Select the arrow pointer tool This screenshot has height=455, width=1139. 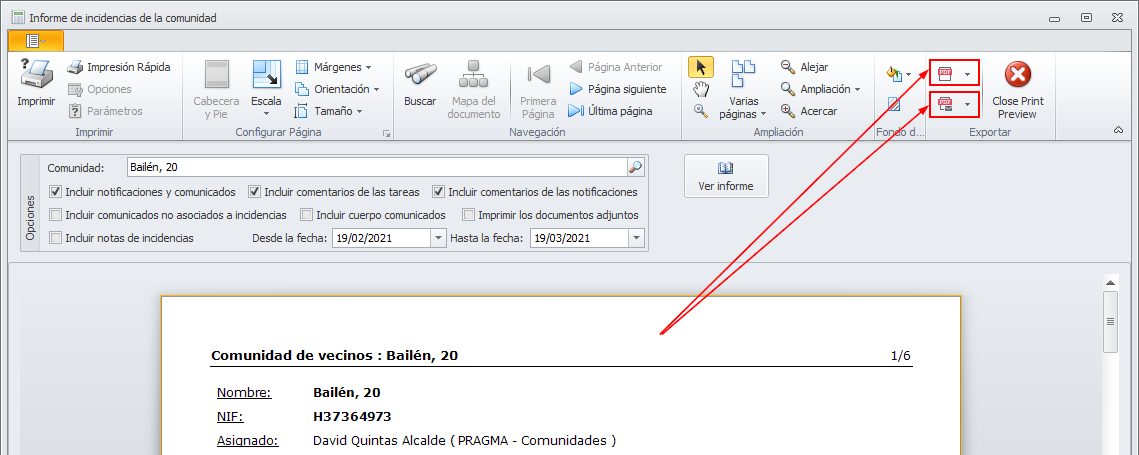[x=701, y=67]
